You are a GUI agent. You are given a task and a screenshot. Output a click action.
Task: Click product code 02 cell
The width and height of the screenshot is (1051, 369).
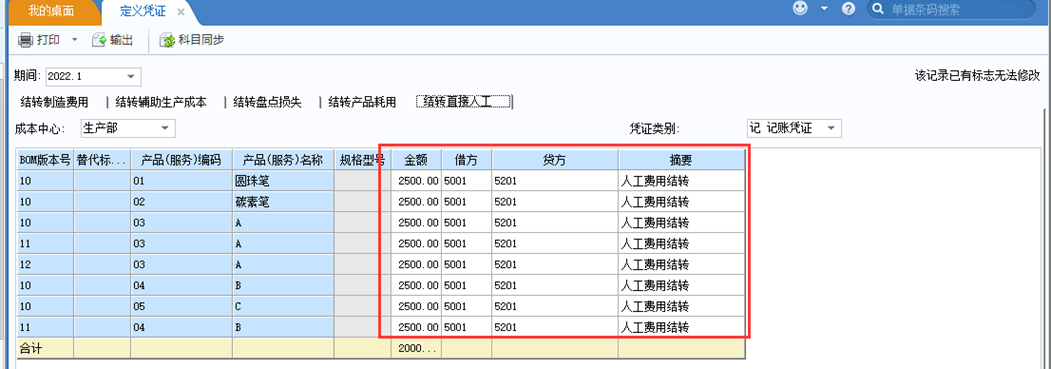(182, 202)
